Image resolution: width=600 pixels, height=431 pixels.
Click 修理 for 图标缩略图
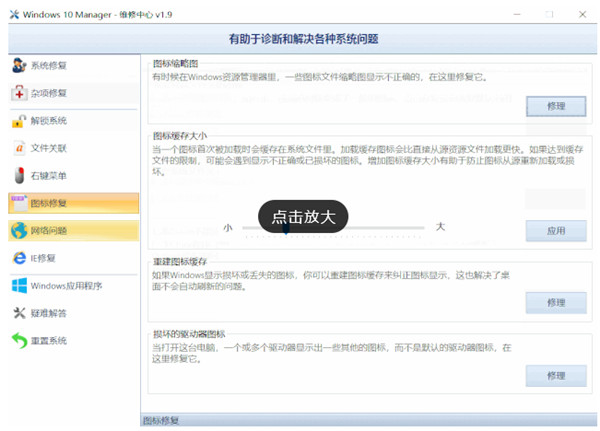[556, 106]
